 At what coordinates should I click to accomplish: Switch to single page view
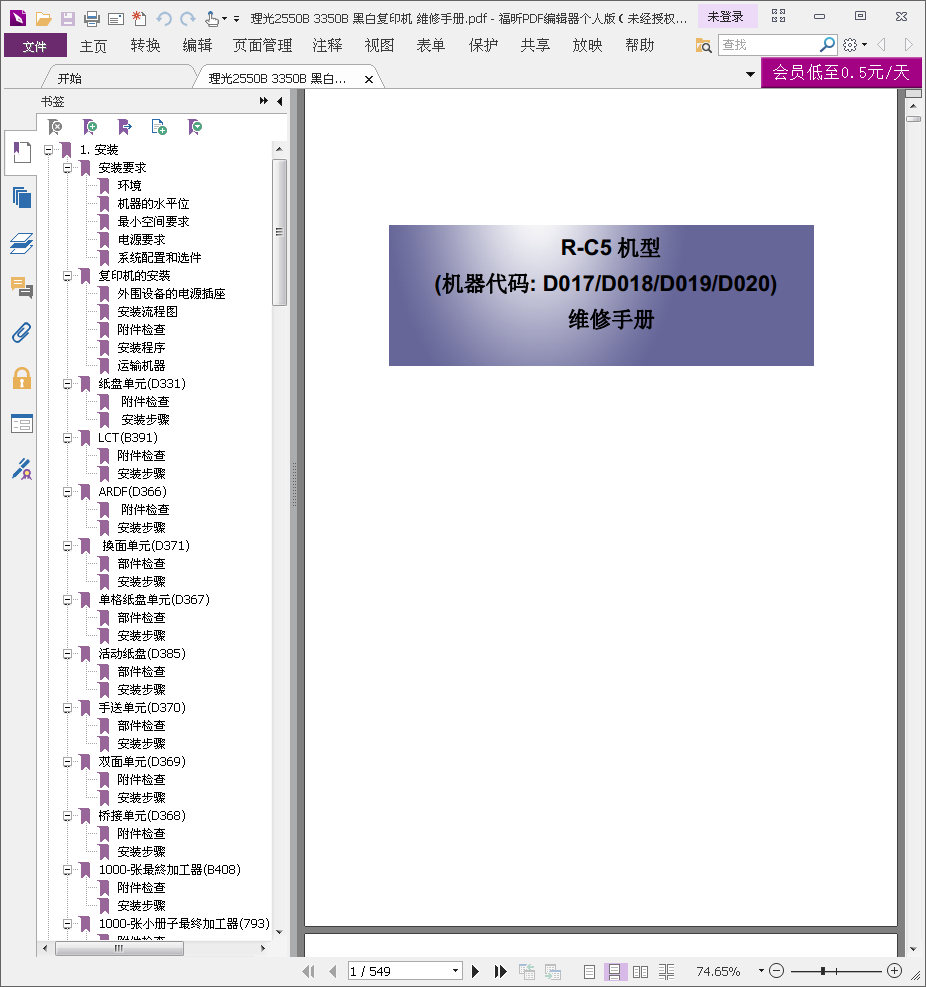tap(589, 971)
